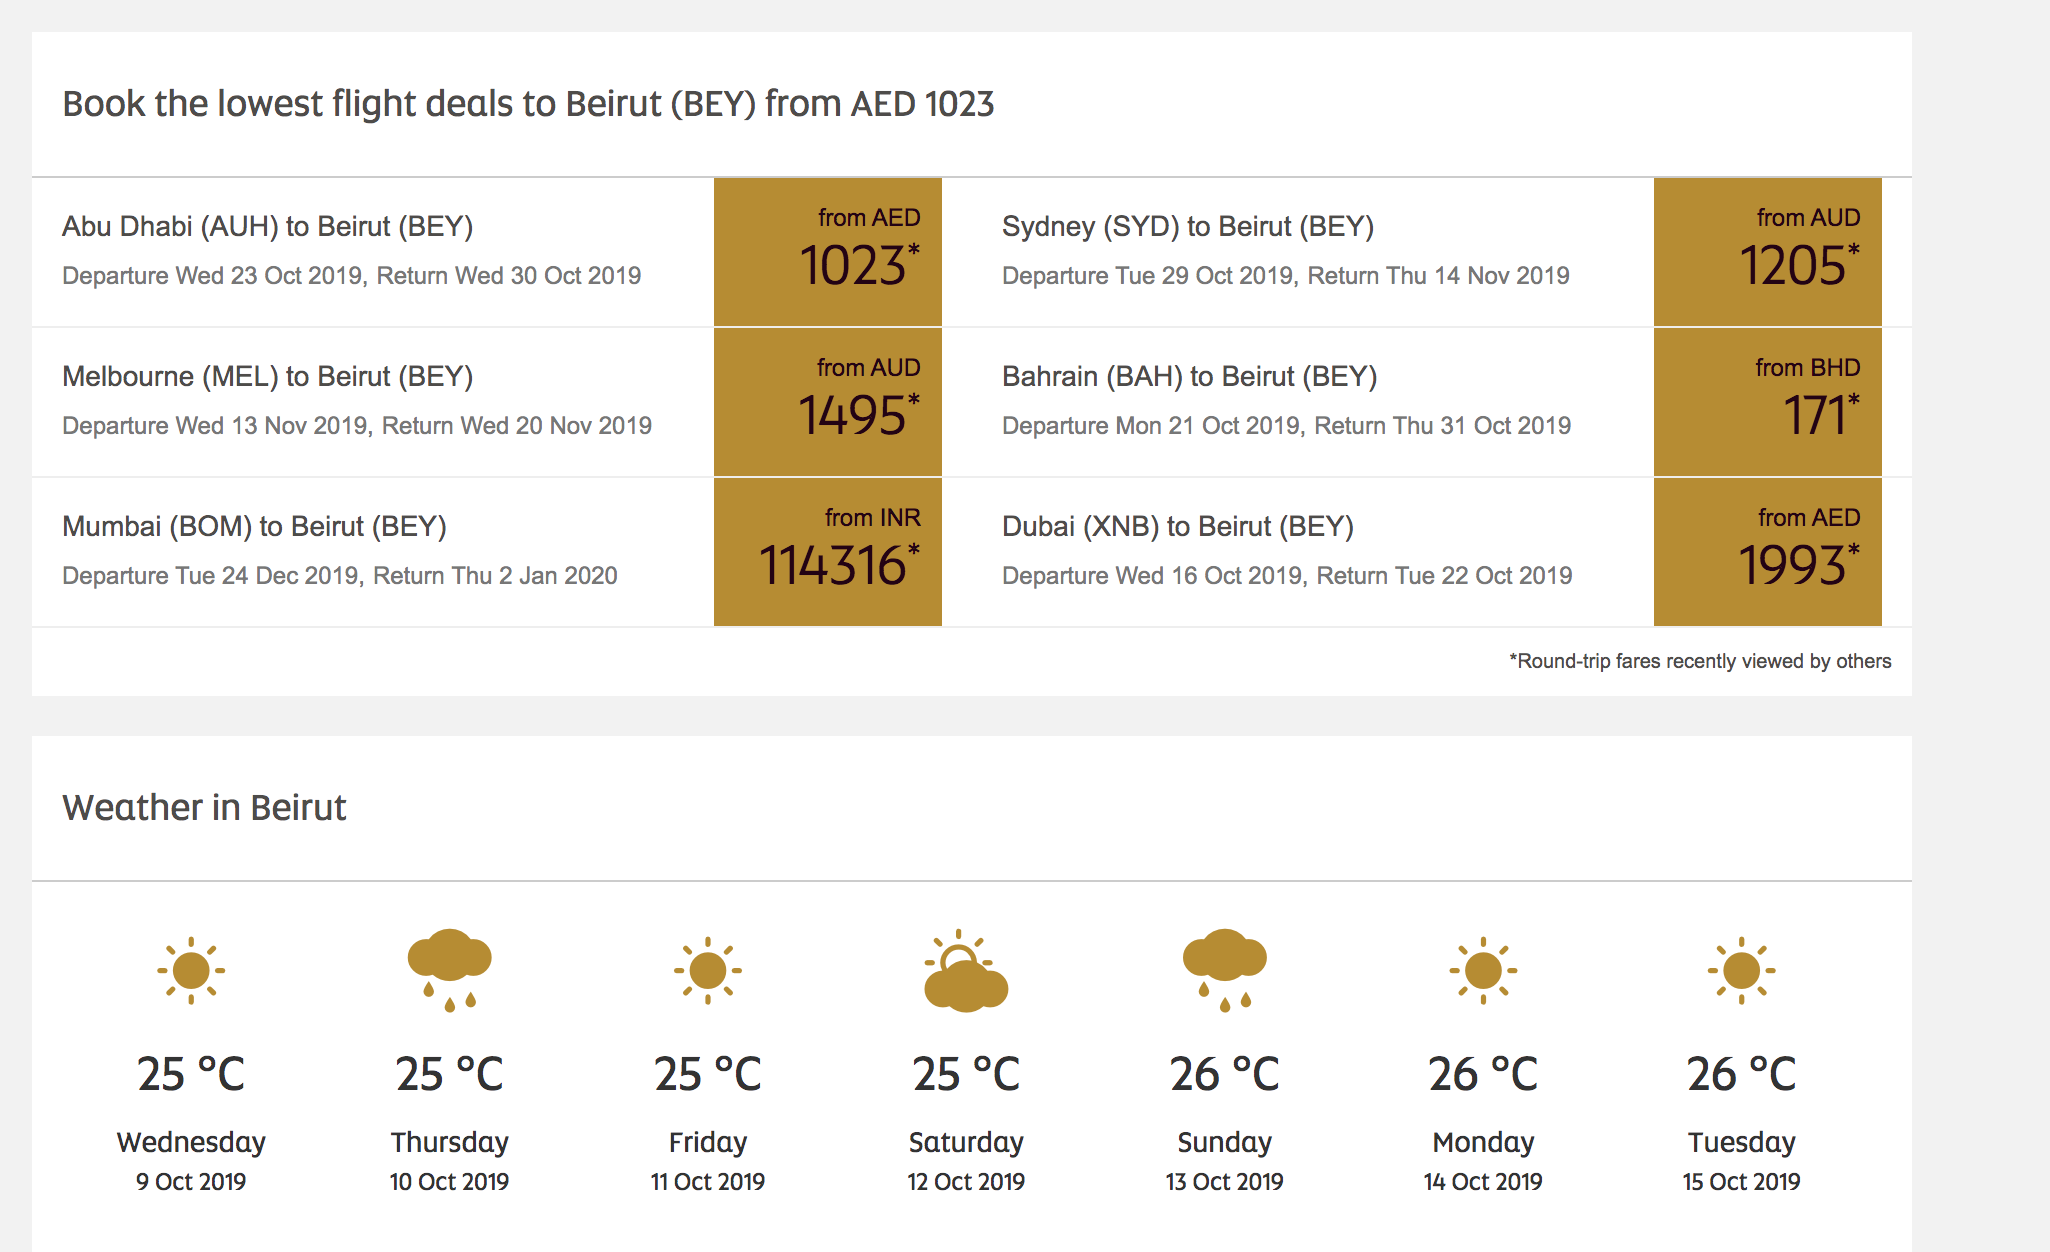Click Saturday's partly cloudy icon
The image size is (2050, 1252).
[965, 971]
